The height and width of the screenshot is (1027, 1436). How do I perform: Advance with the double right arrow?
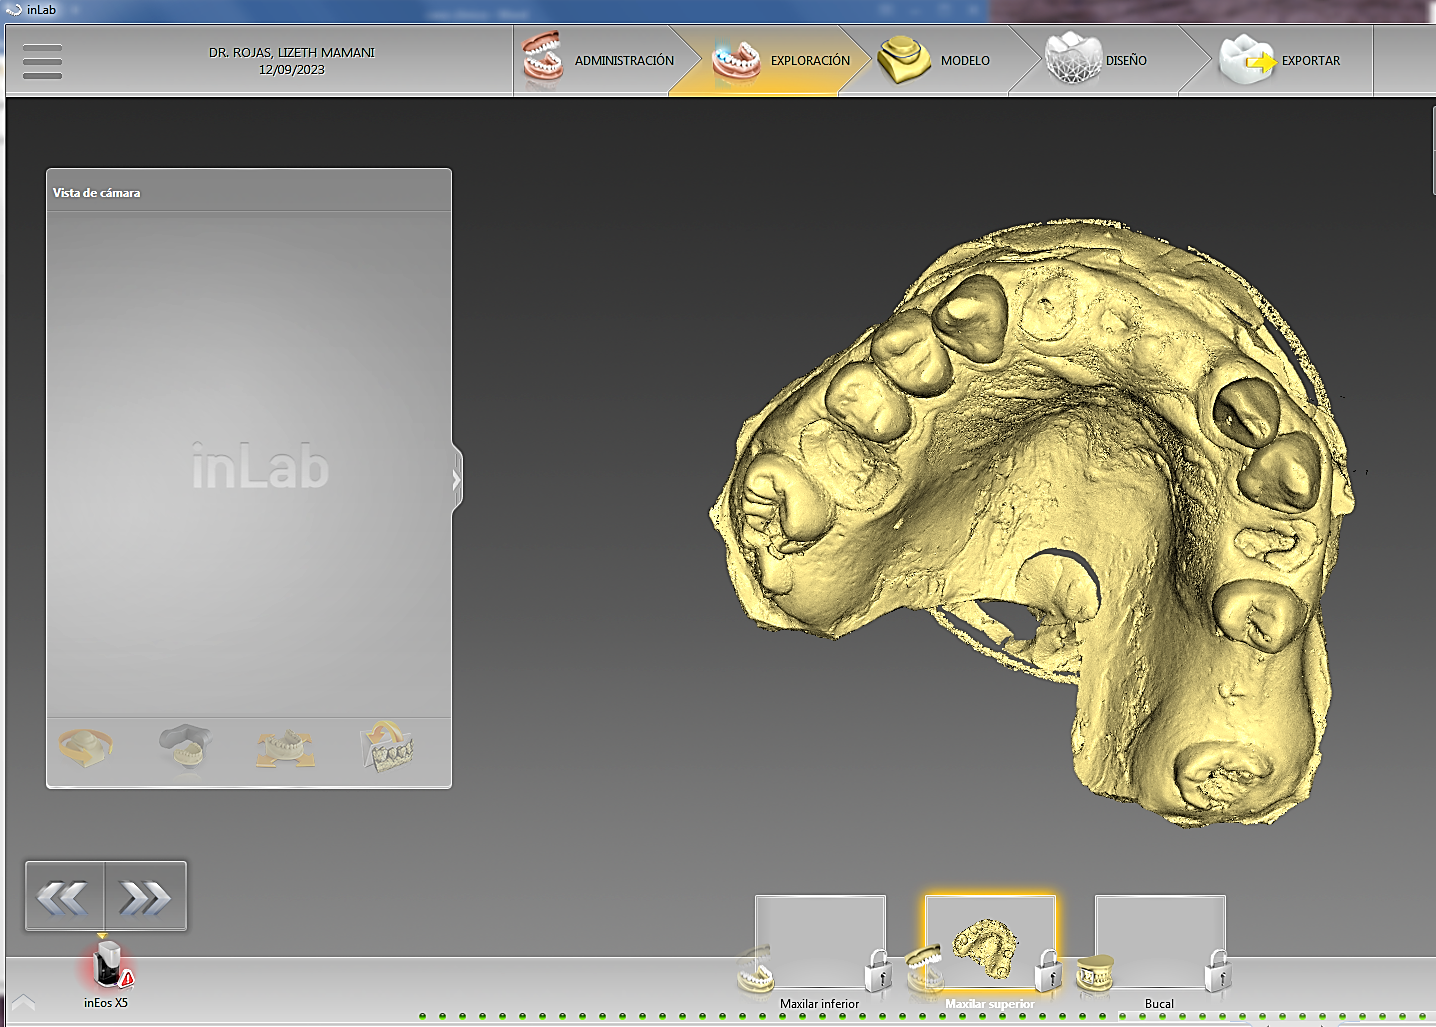coord(146,897)
